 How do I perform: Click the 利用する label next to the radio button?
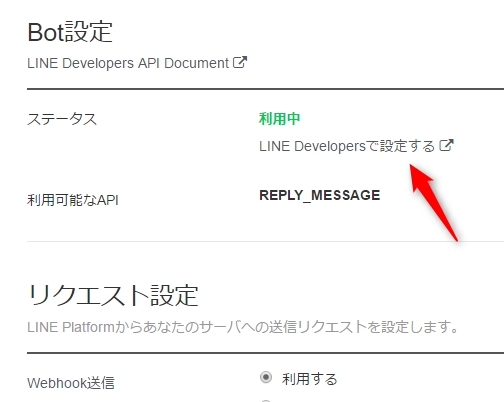pyautogui.click(x=310, y=379)
